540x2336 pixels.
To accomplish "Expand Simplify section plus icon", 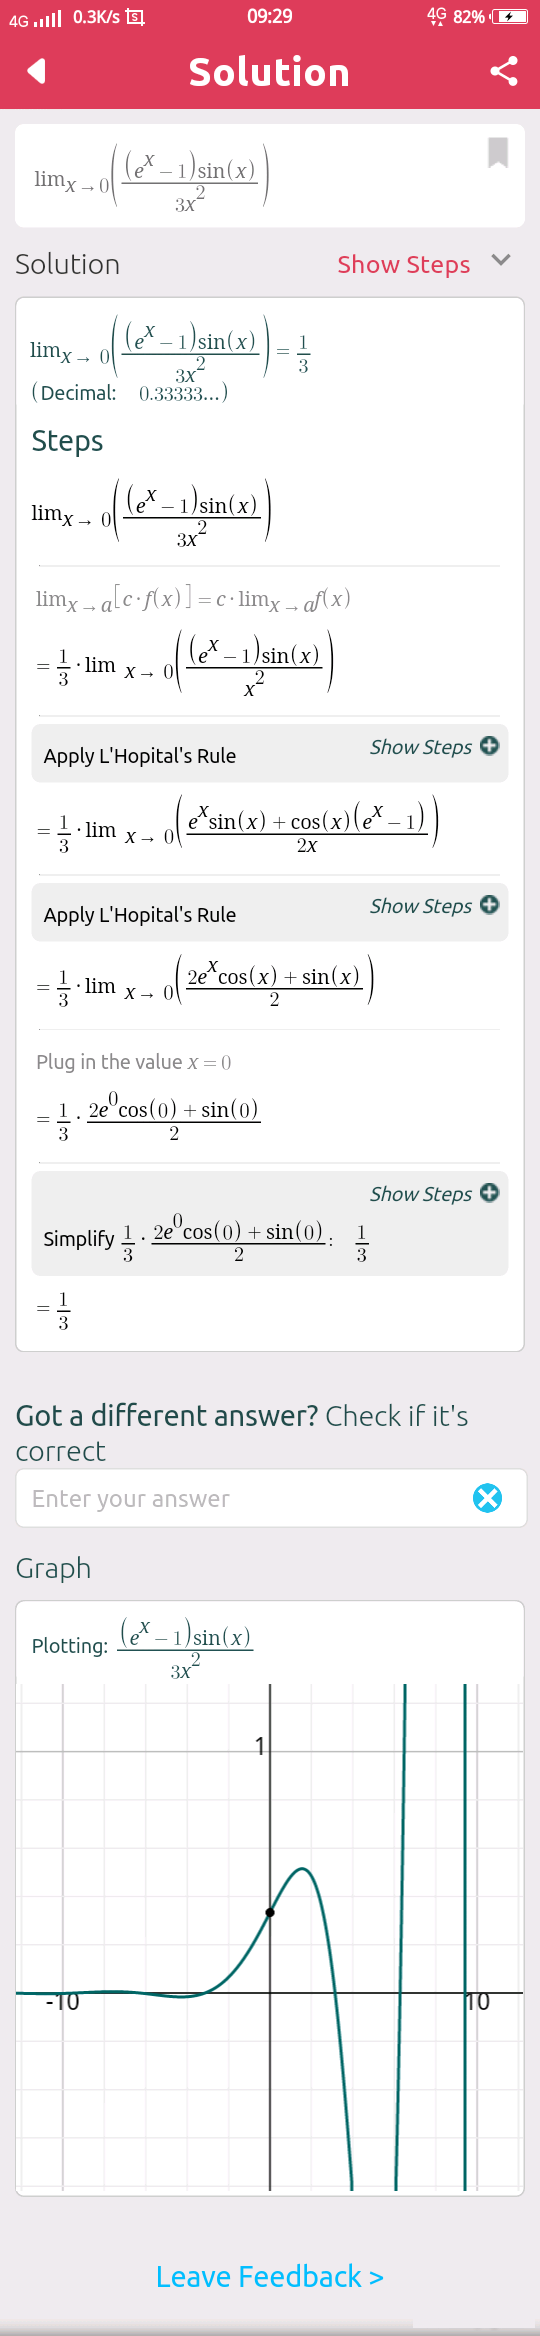I will [x=489, y=1193].
